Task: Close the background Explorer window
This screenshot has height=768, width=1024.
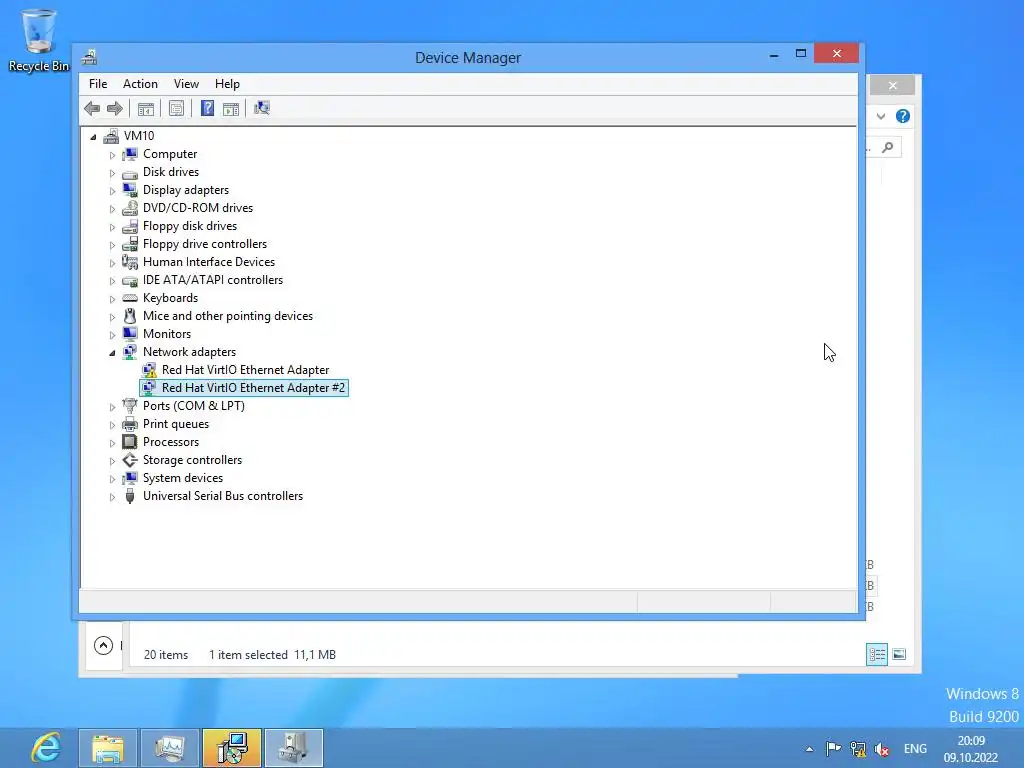Action: coord(893,85)
